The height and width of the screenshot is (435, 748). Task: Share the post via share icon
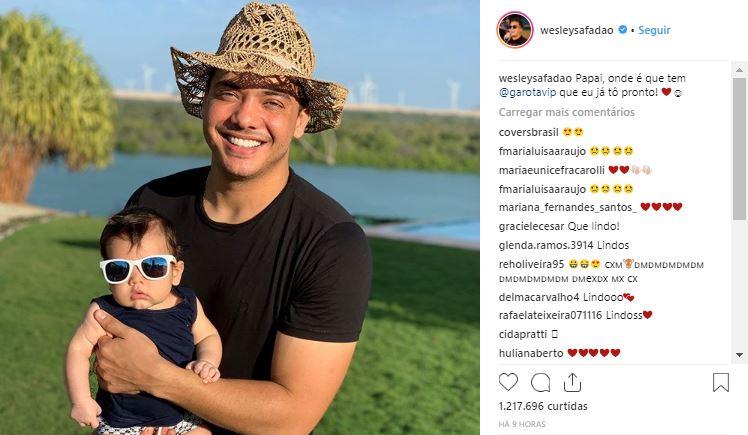tap(572, 382)
